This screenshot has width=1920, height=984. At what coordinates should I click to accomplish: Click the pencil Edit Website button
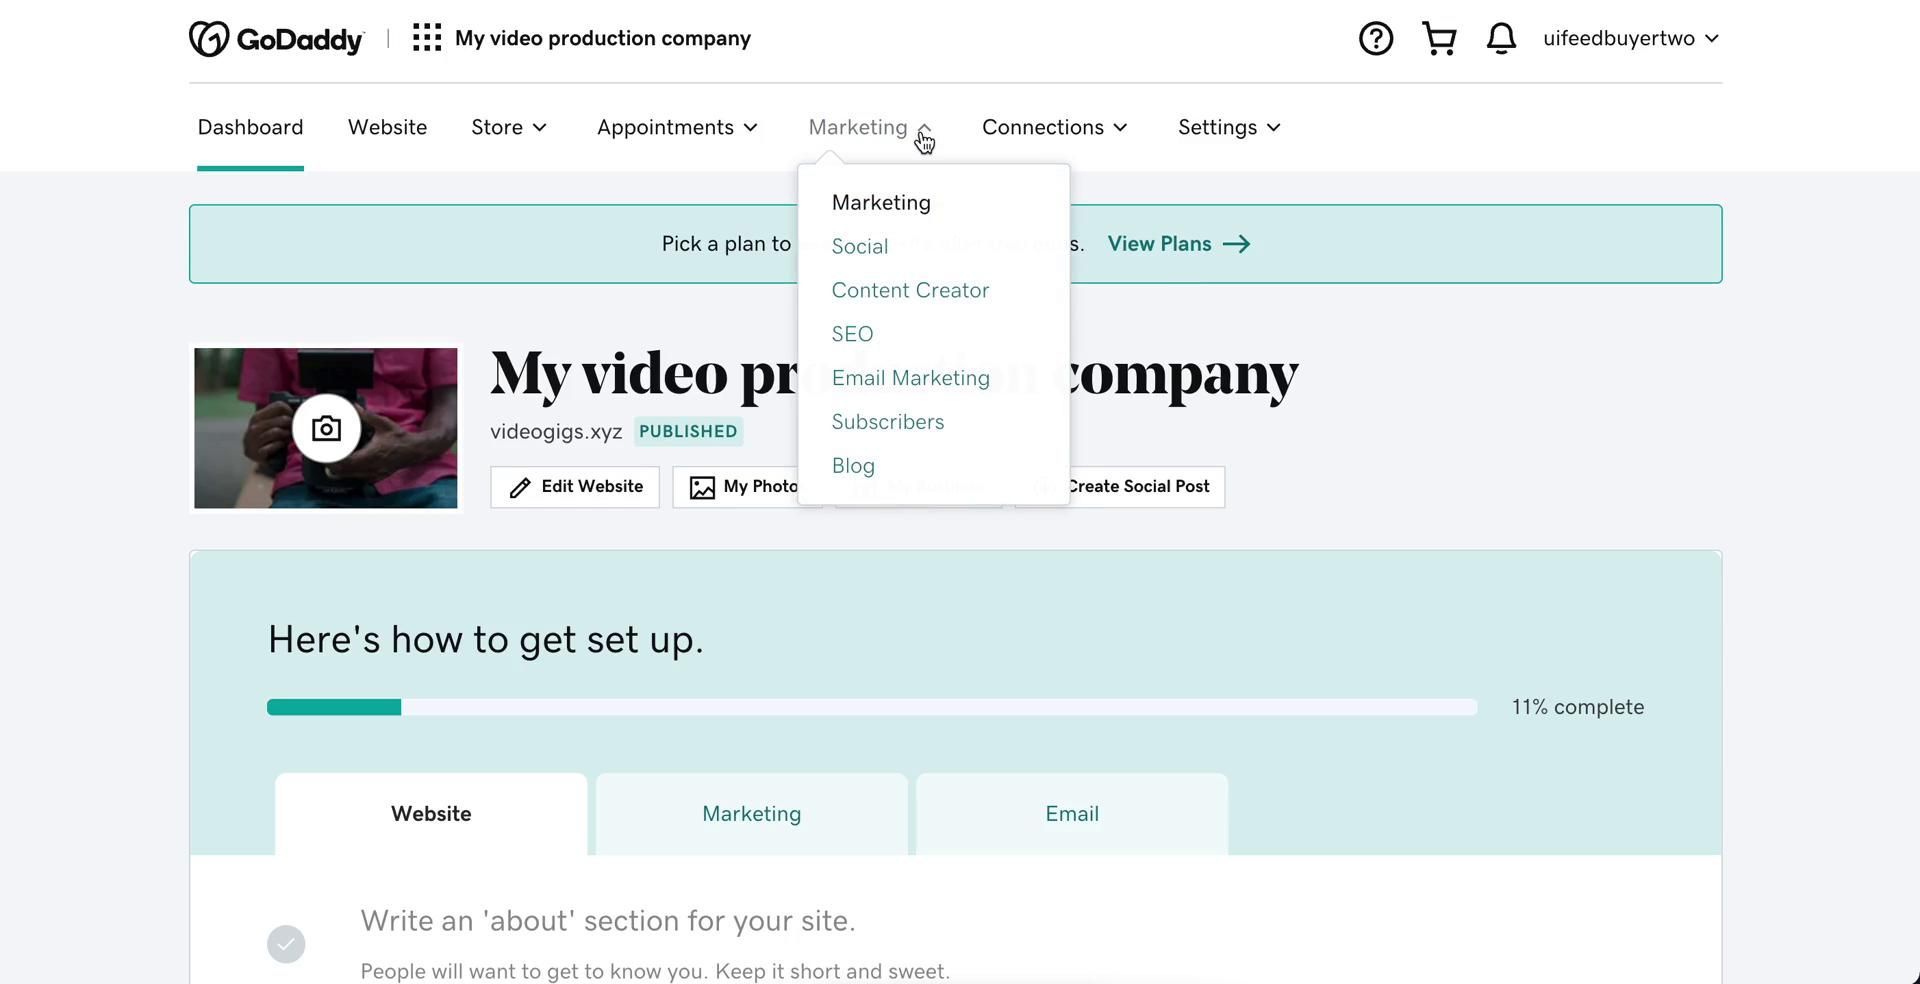click(x=575, y=487)
